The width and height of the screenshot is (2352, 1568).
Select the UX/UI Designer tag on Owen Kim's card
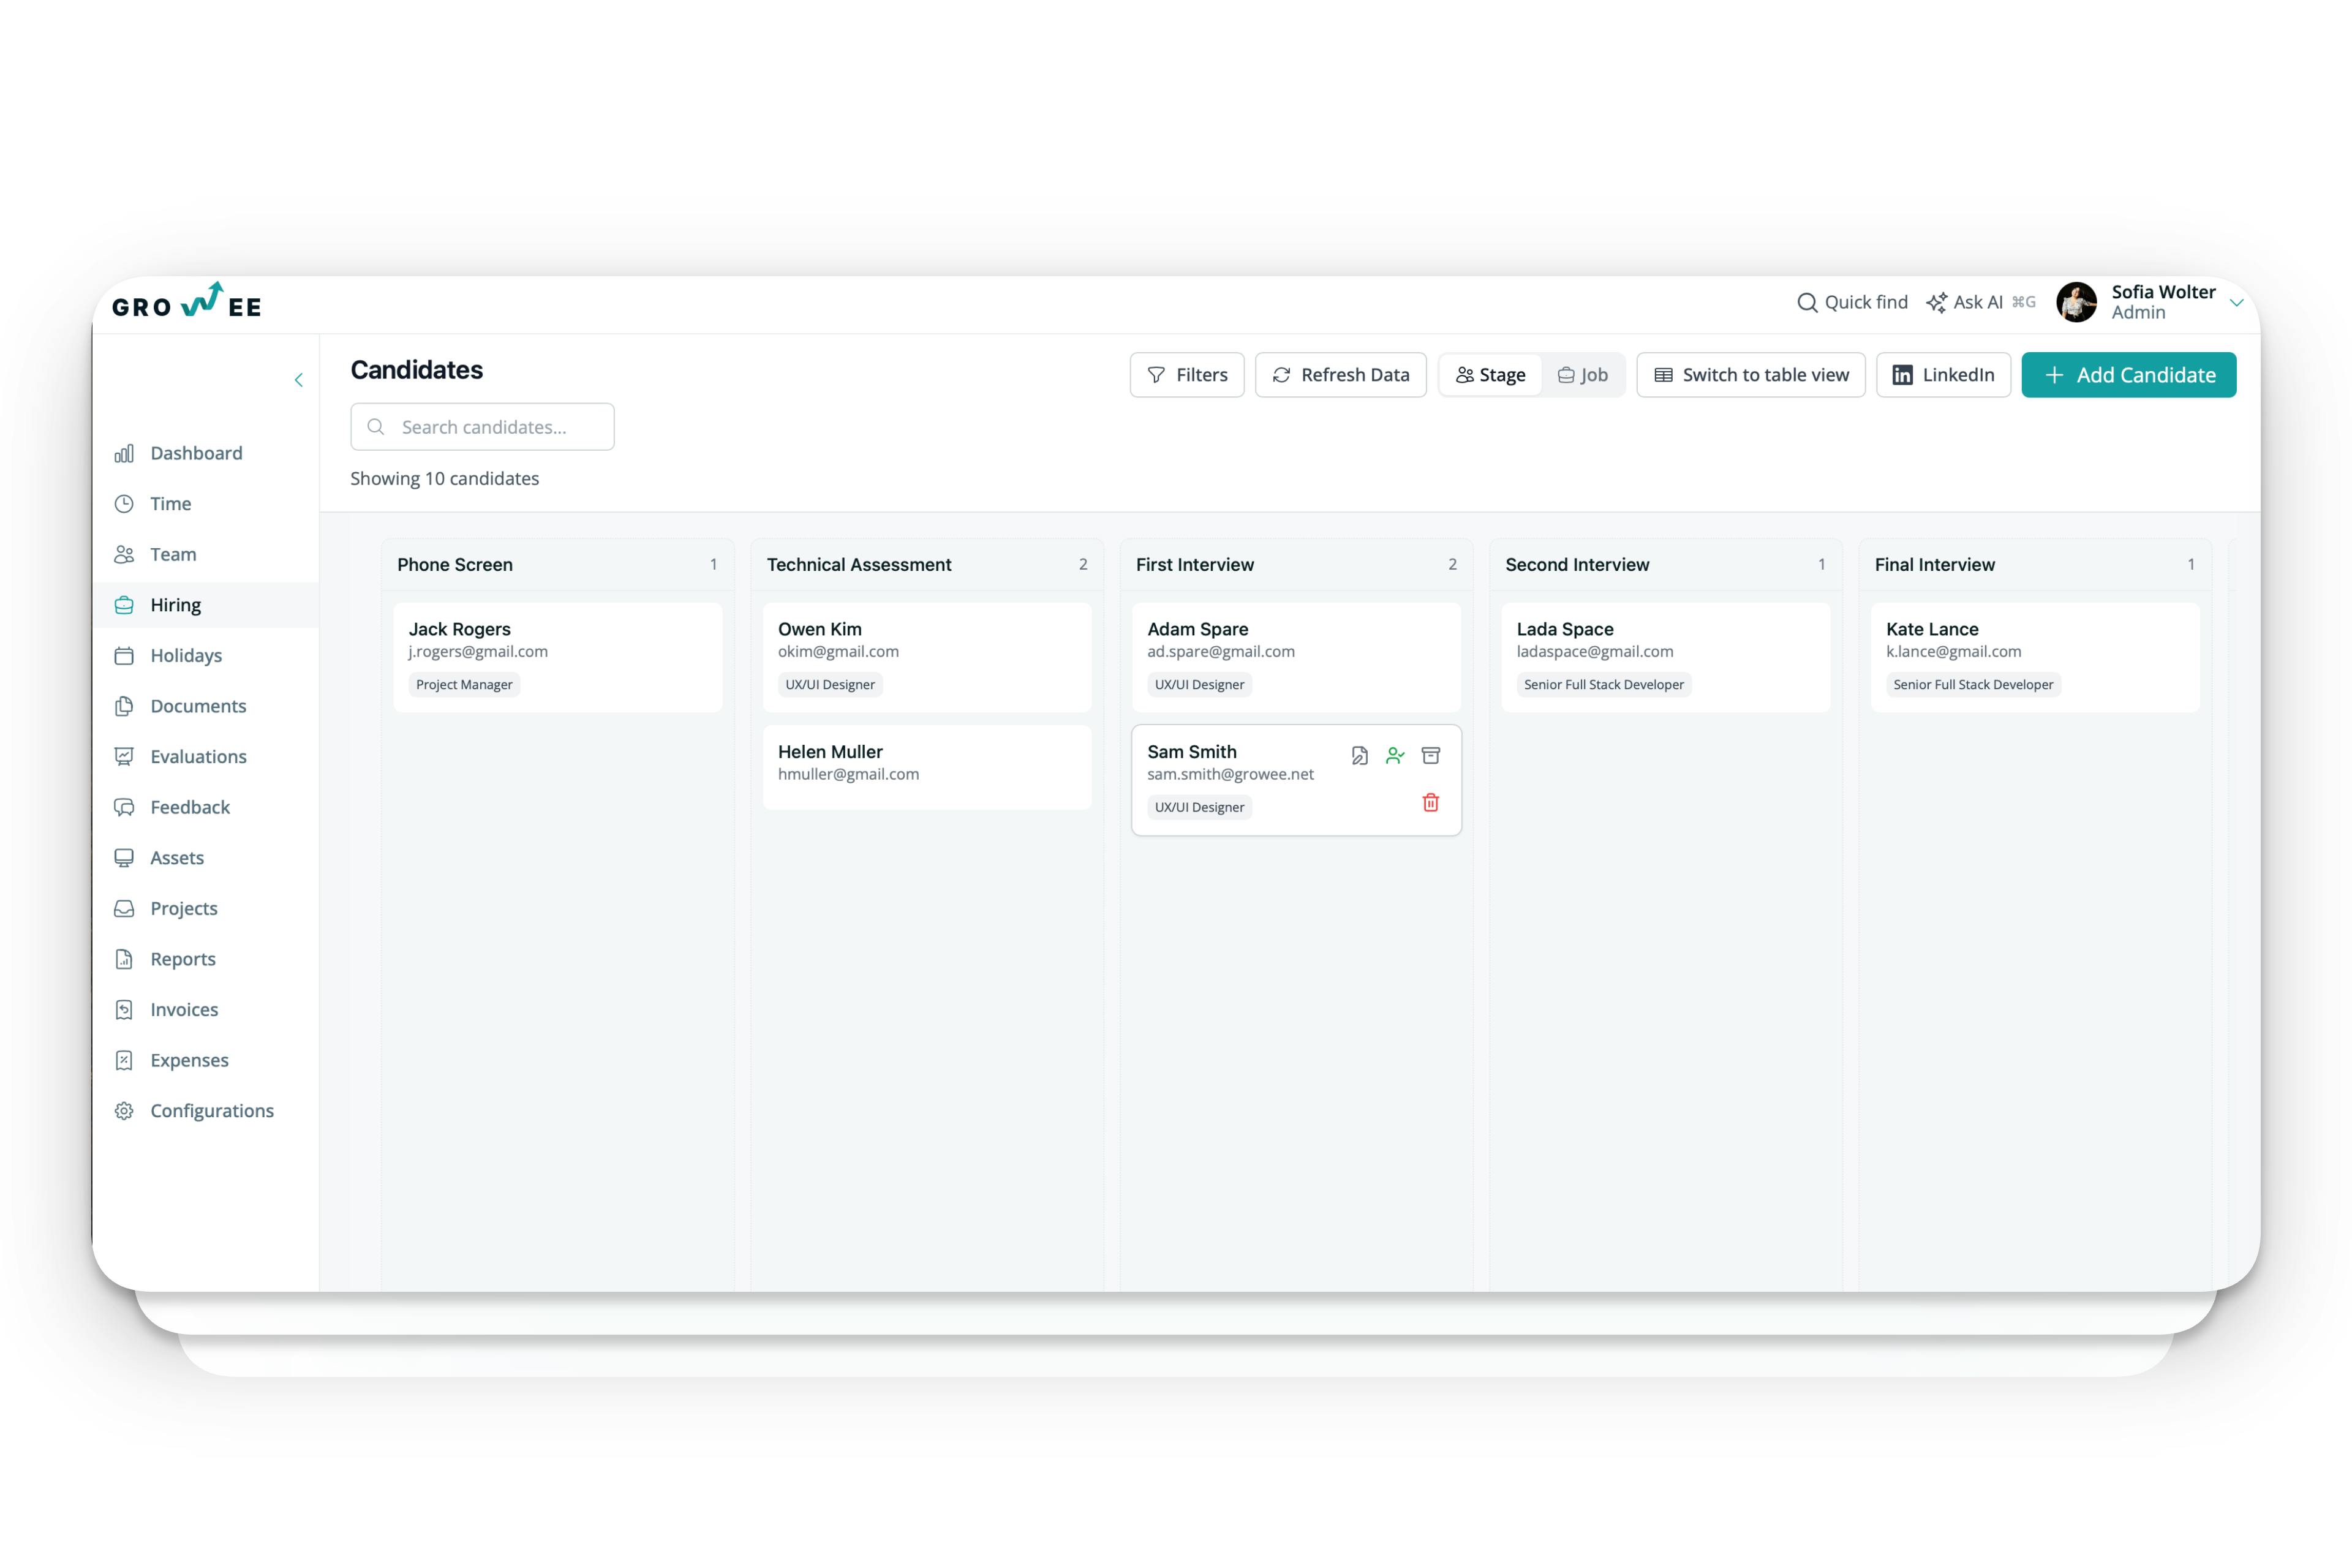(829, 684)
